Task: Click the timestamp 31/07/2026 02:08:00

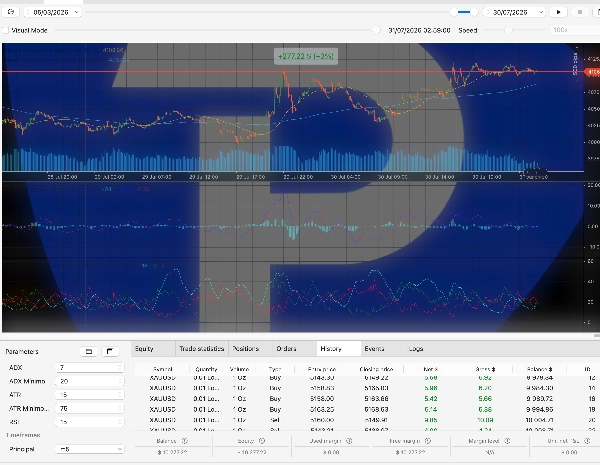Action: [419, 30]
